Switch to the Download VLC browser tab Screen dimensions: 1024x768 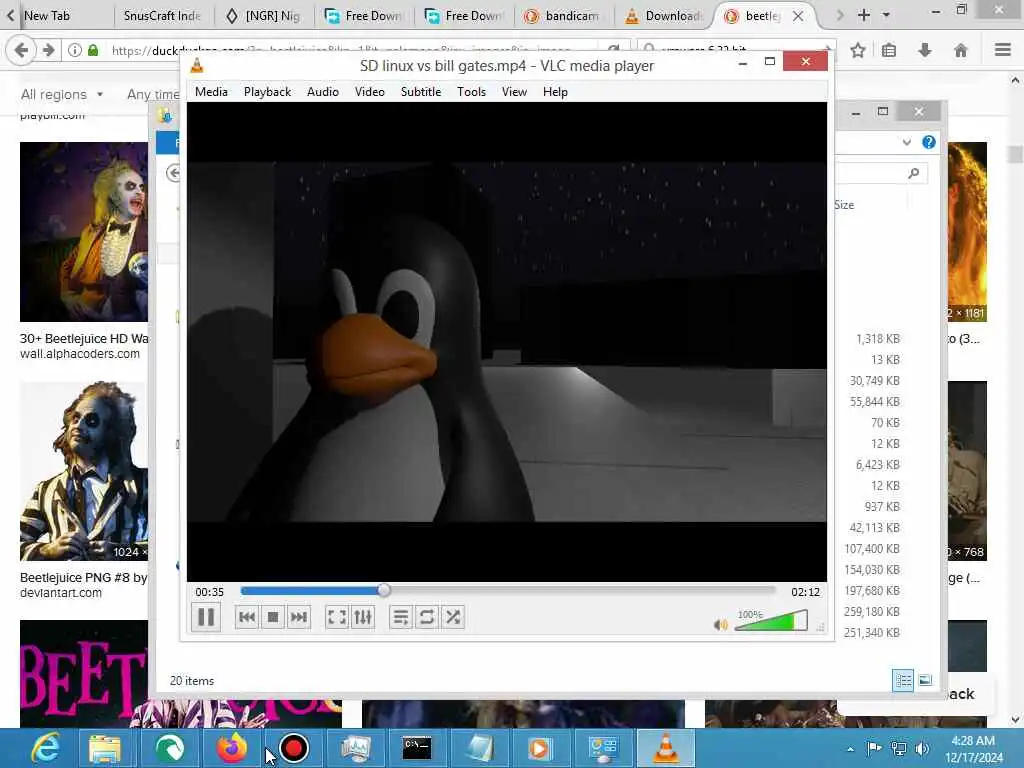point(664,16)
